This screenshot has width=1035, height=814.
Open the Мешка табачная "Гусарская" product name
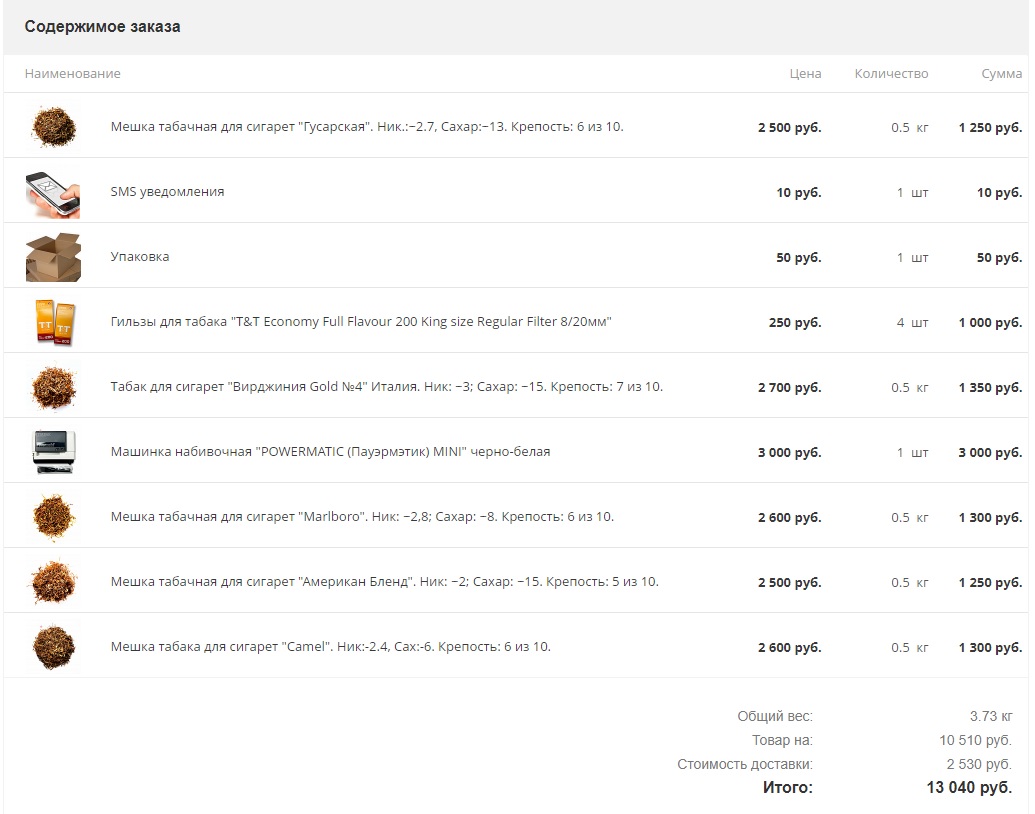(366, 127)
